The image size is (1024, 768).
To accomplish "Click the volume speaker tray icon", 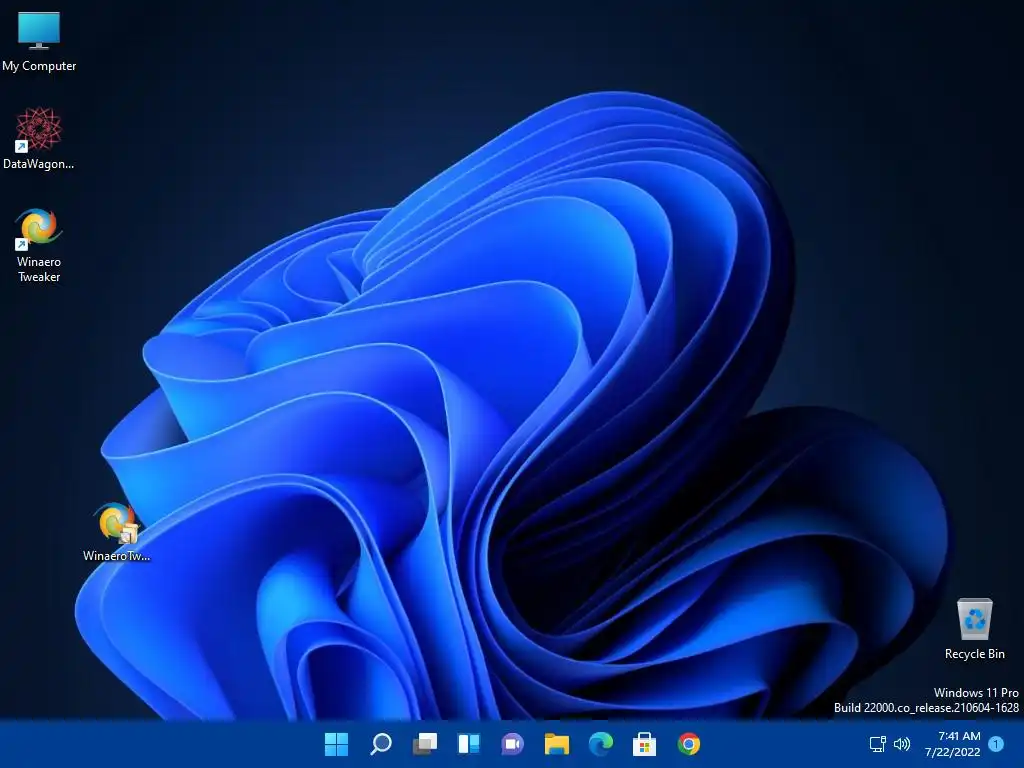I will 902,744.
